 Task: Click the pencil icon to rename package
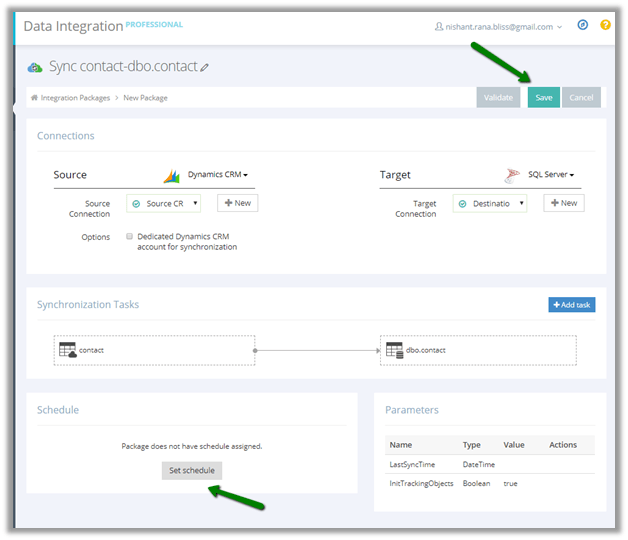coord(205,68)
